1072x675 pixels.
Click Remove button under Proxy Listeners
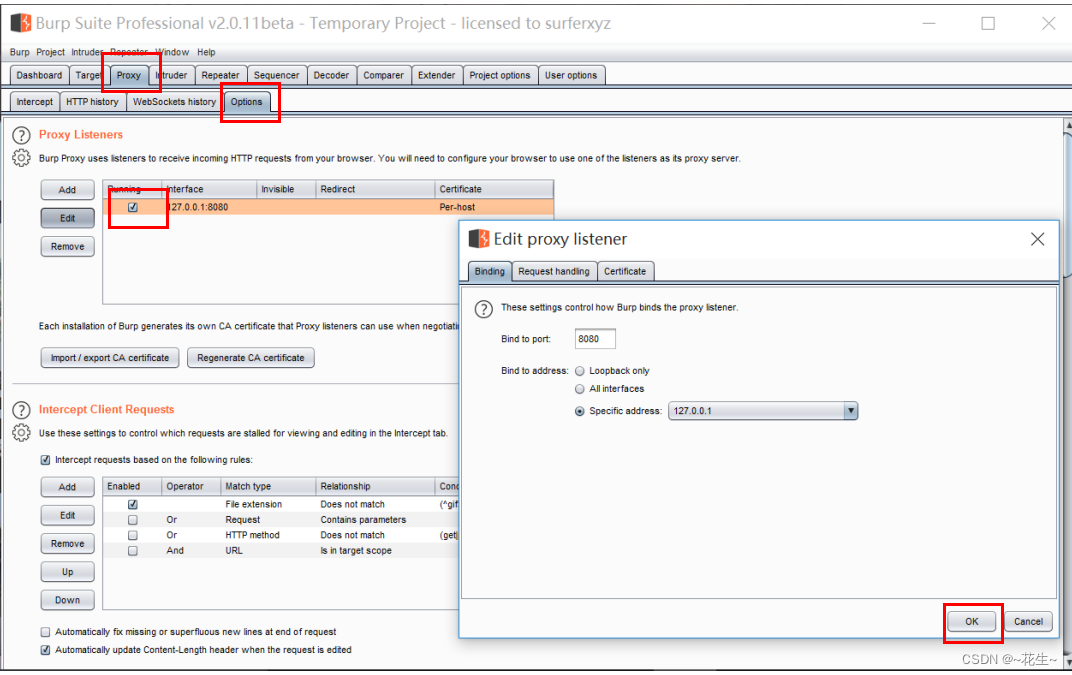pos(68,247)
